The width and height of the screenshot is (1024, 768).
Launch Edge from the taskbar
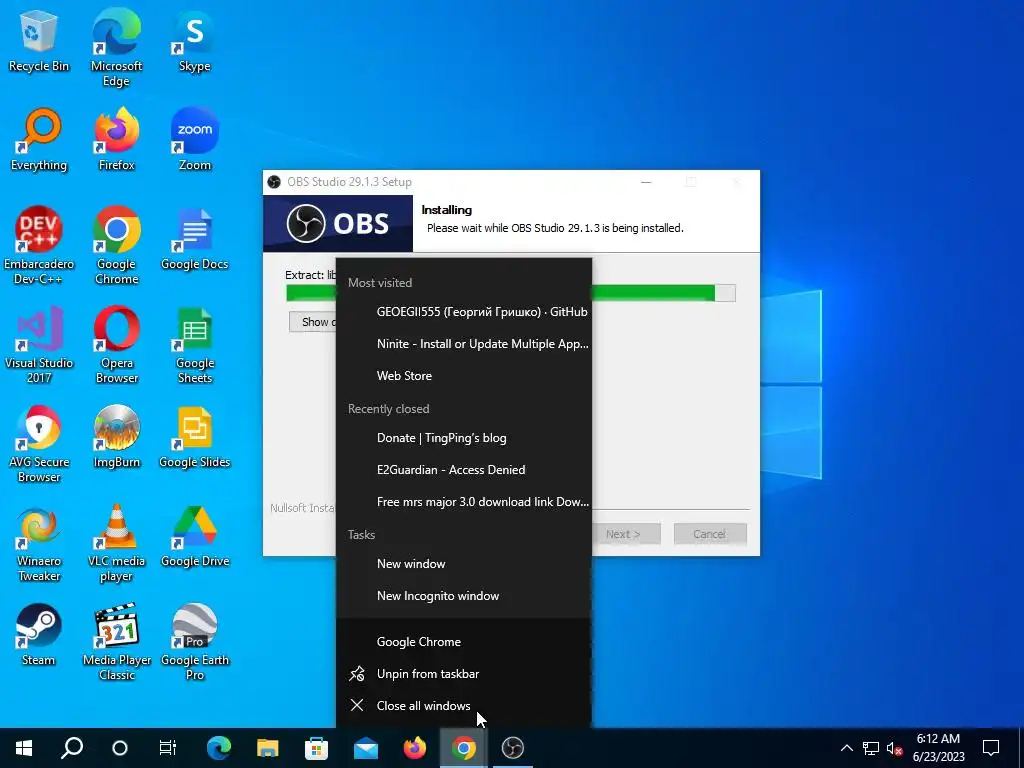tap(219, 748)
